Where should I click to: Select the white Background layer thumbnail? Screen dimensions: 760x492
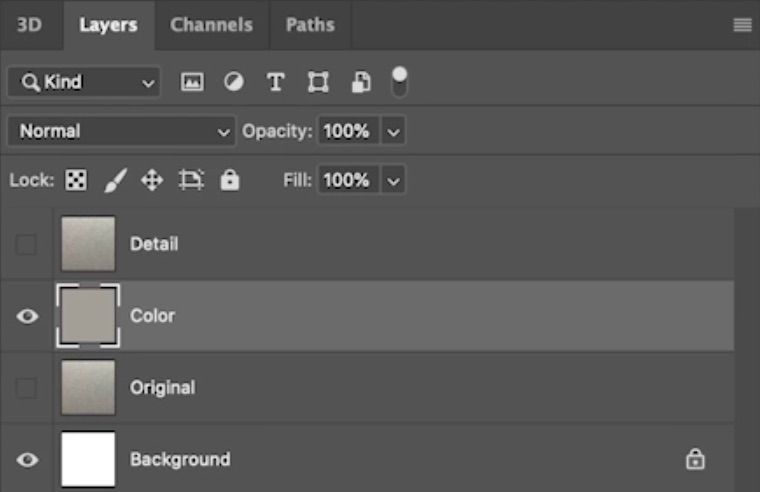(88, 459)
